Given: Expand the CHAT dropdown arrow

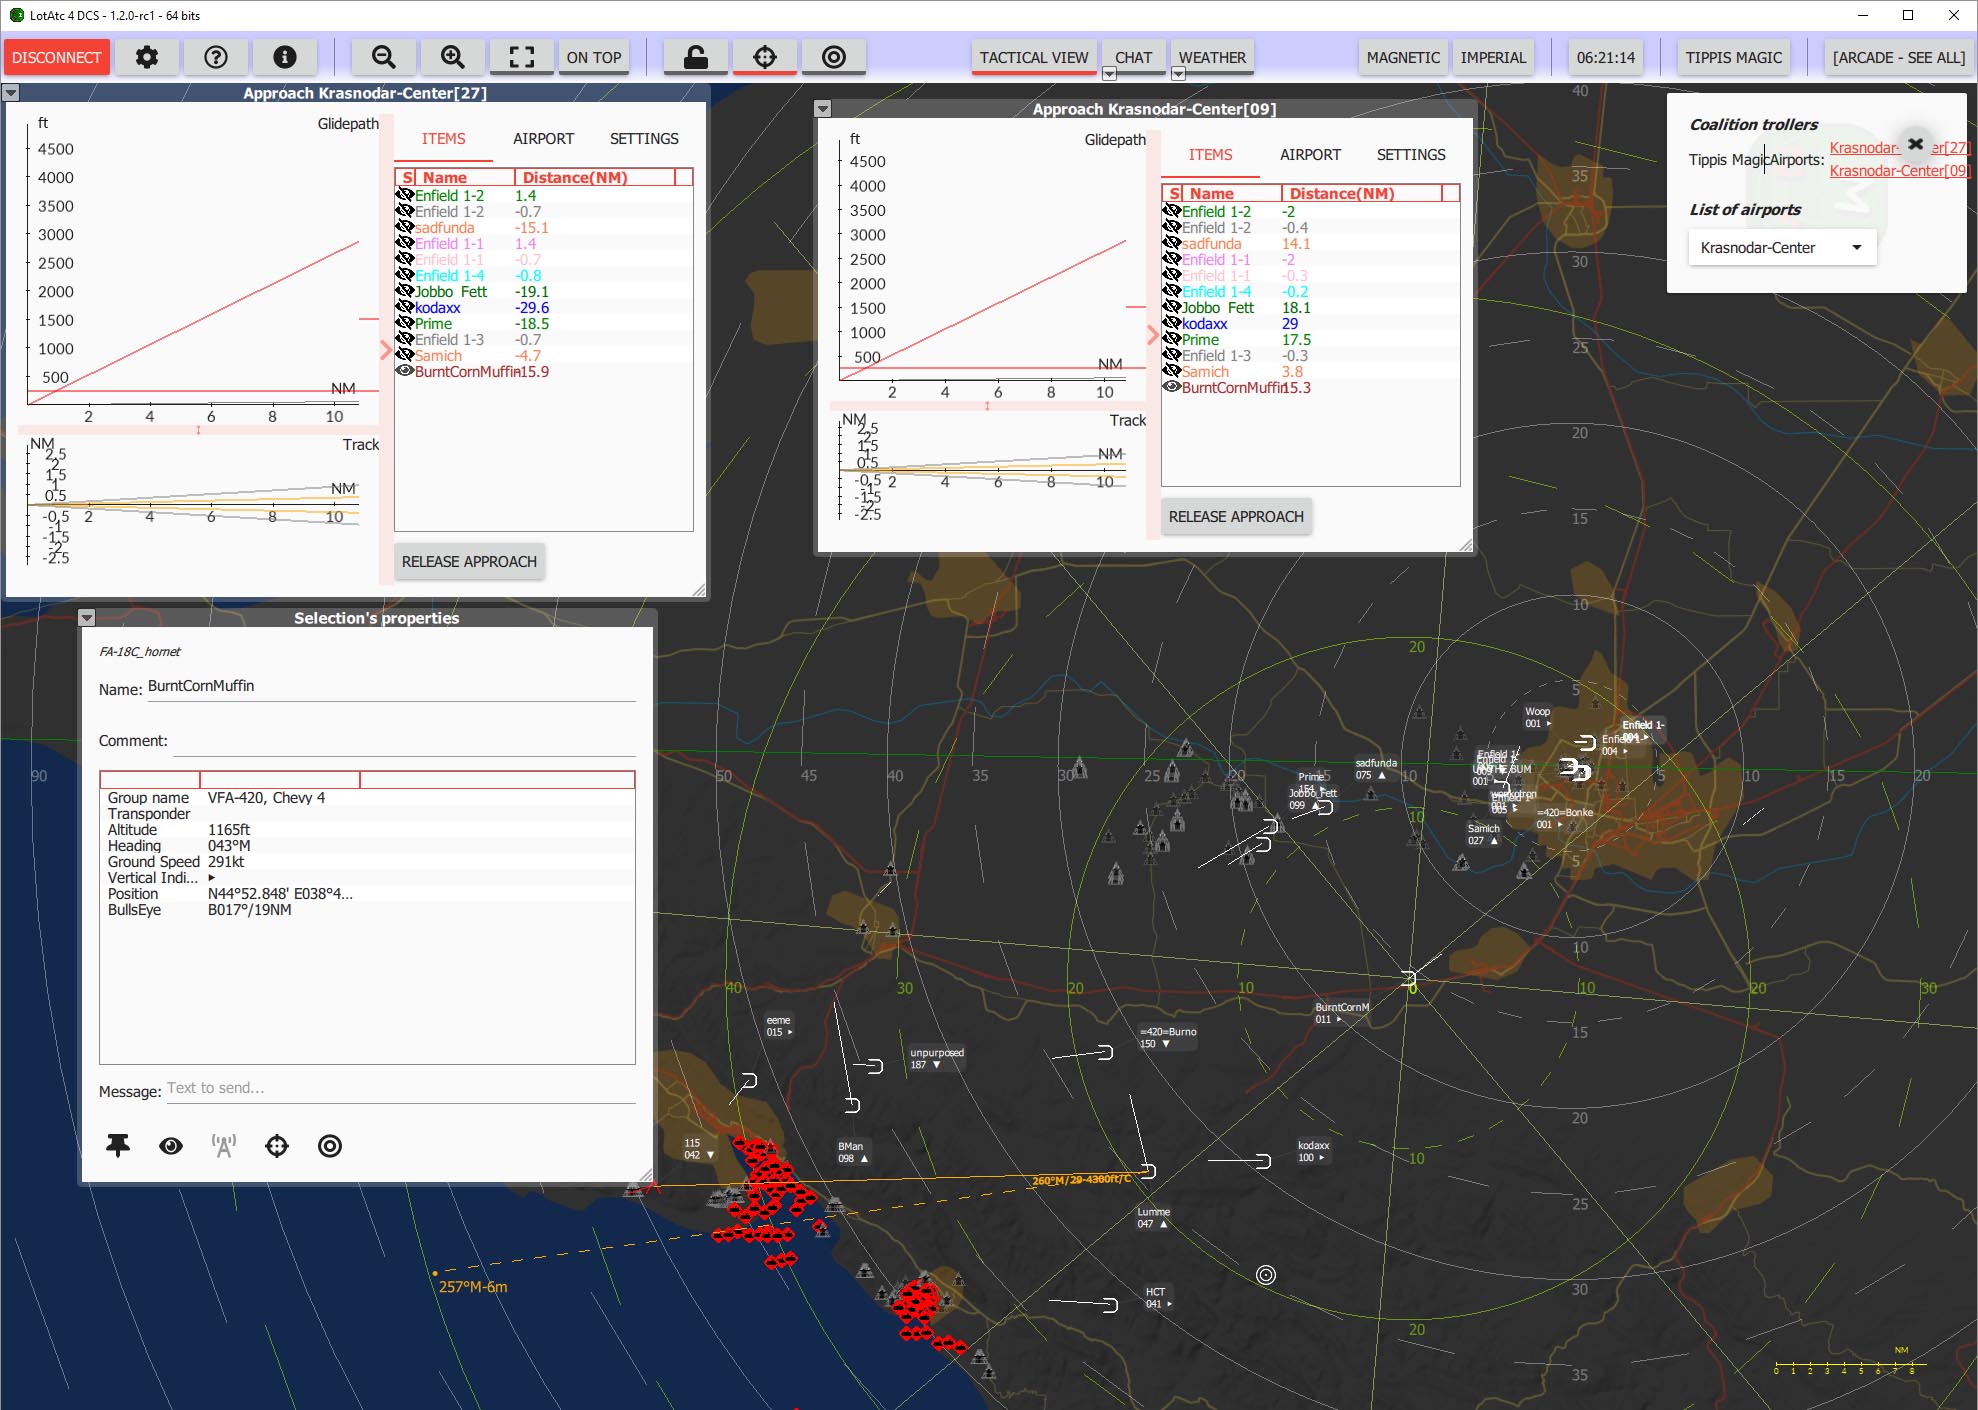Looking at the screenshot, I should click(1109, 74).
